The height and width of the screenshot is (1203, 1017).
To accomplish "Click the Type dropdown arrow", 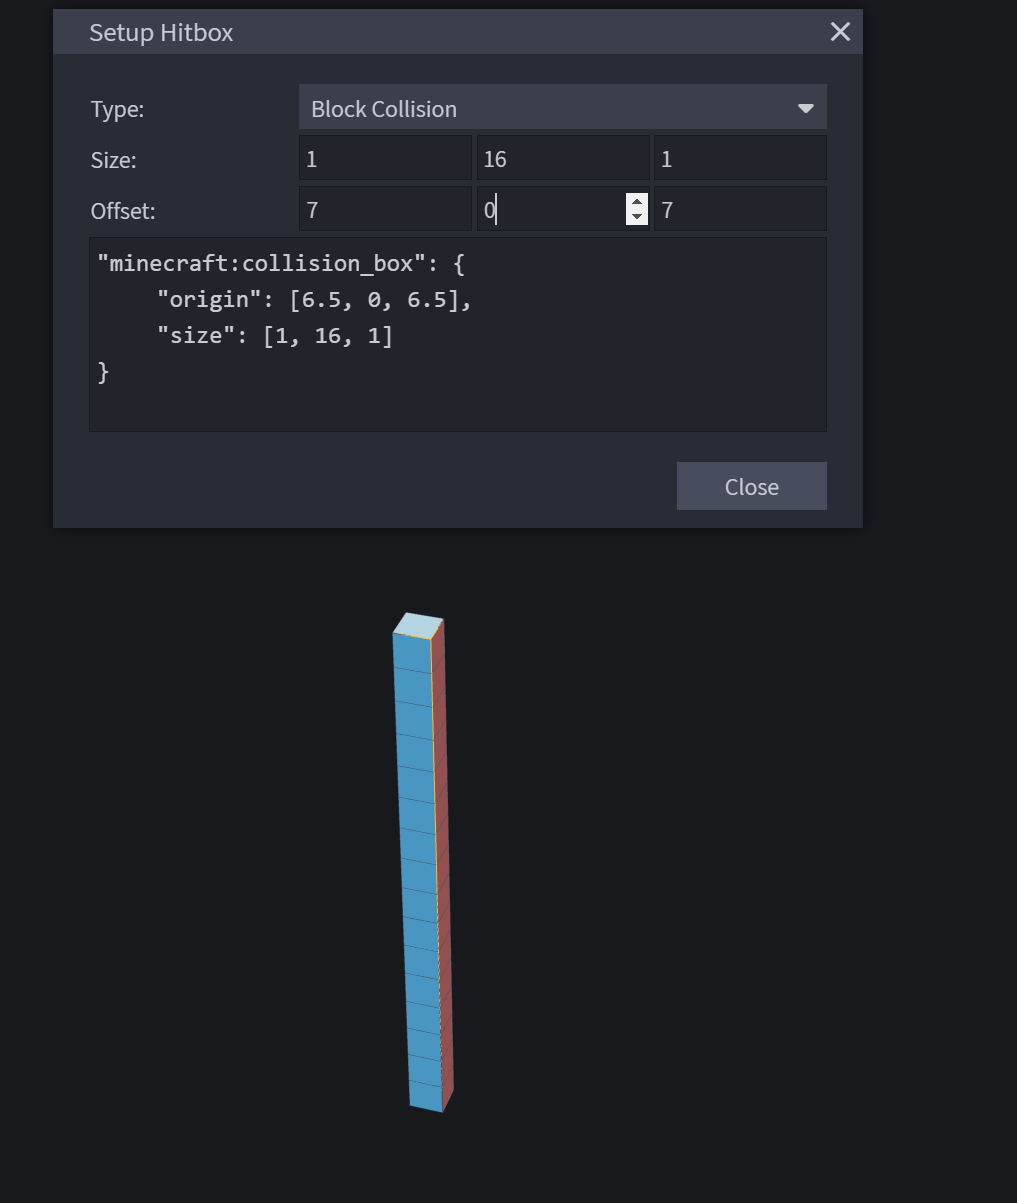I will (805, 109).
